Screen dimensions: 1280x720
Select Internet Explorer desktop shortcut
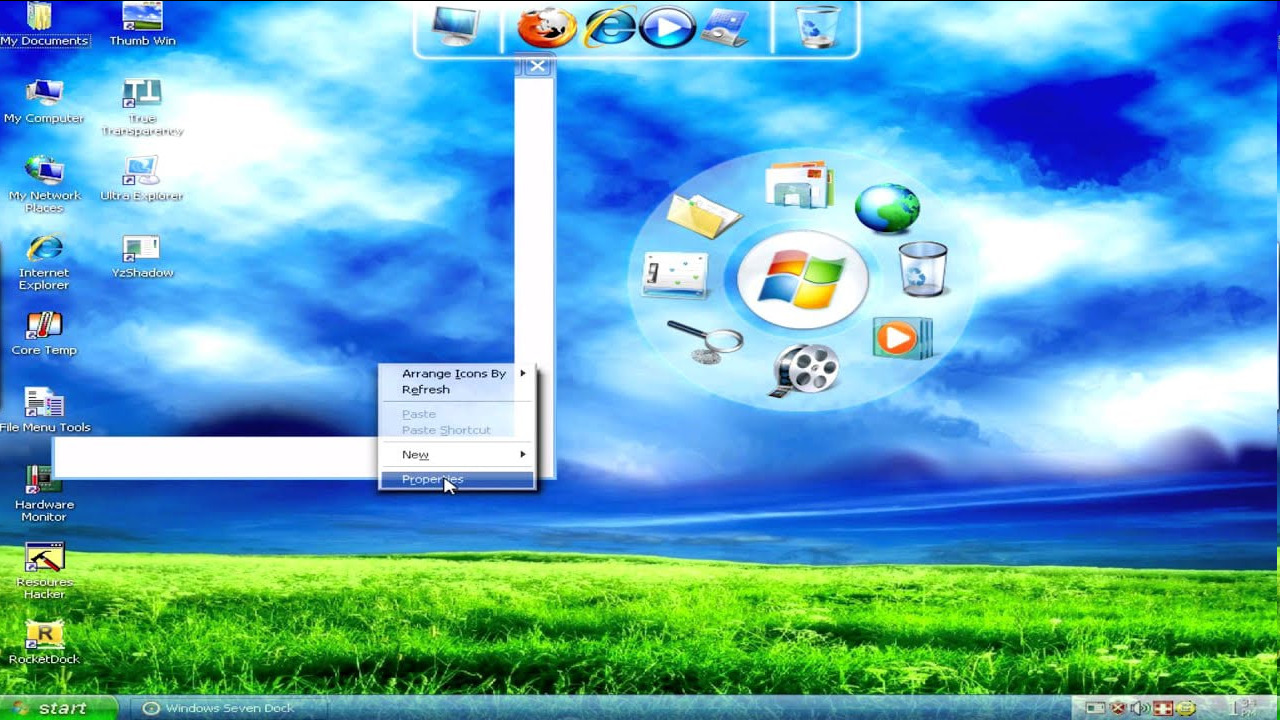44,262
